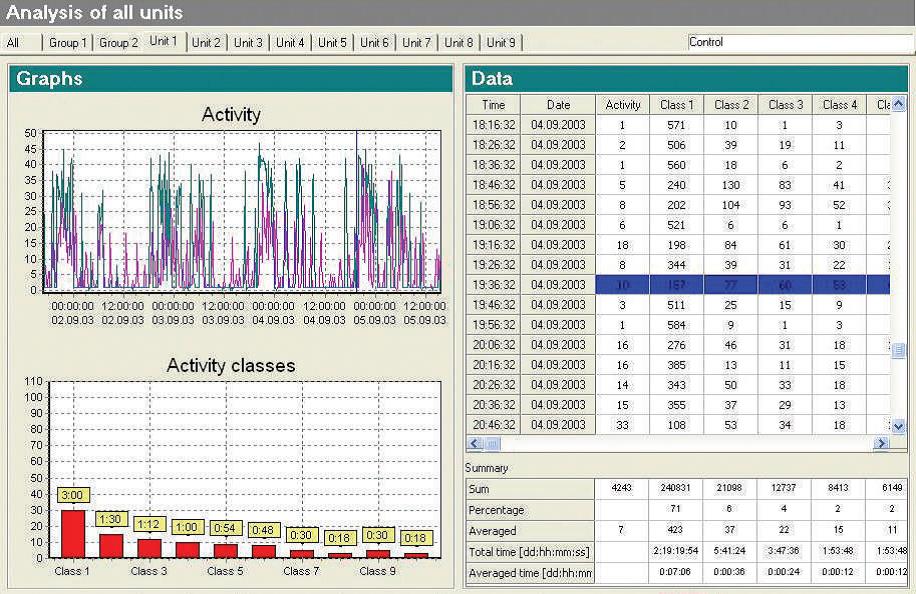The image size is (916, 594).
Task: Click the Class 1 column header in the data table
Action: [676, 105]
